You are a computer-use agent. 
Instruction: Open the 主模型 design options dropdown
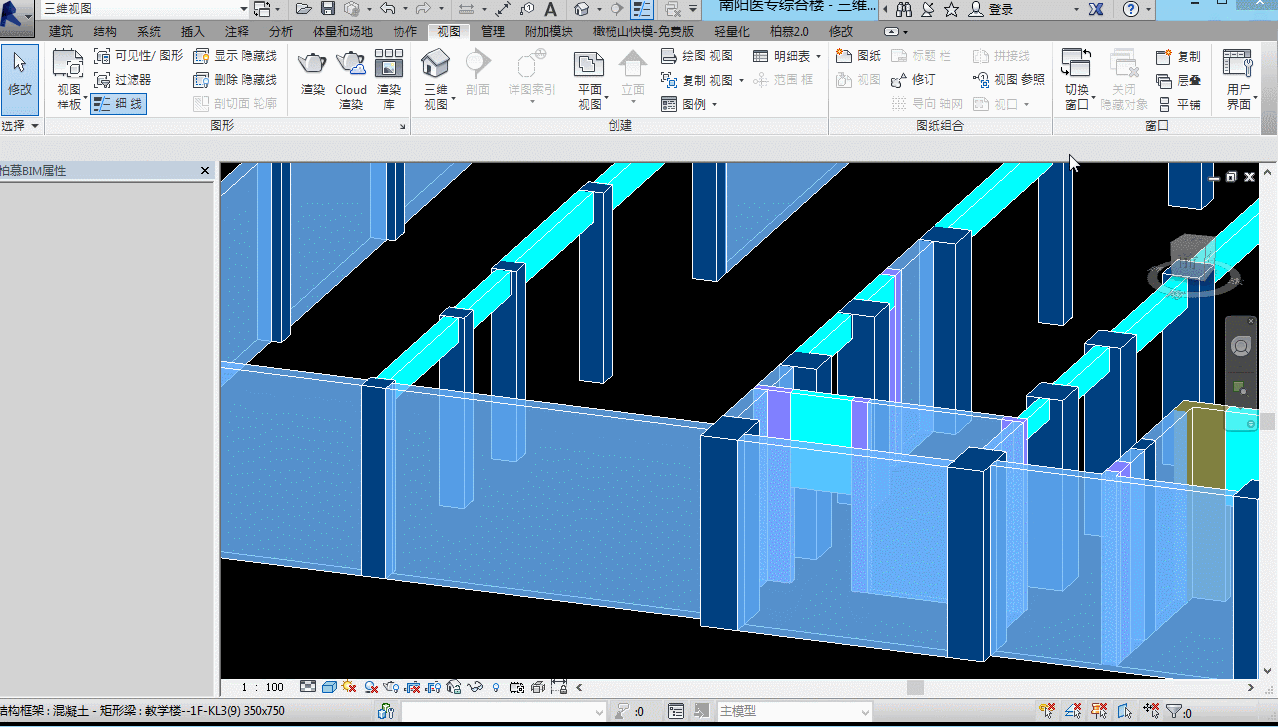coord(794,712)
